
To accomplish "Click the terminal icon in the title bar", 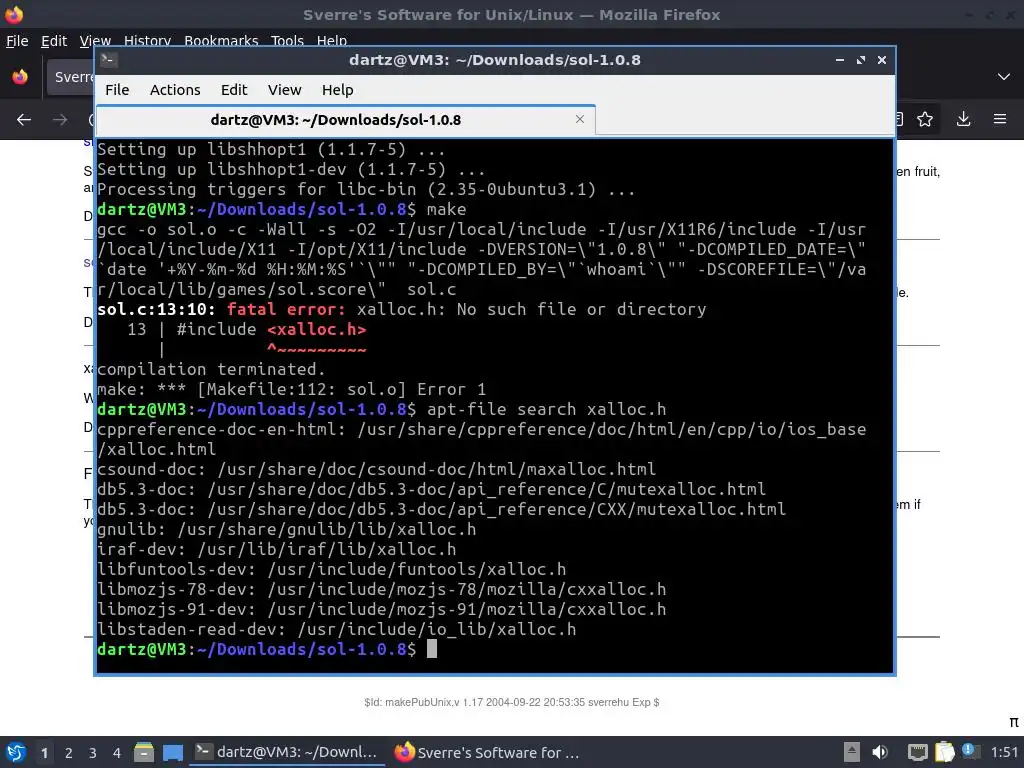I will (x=108, y=59).
